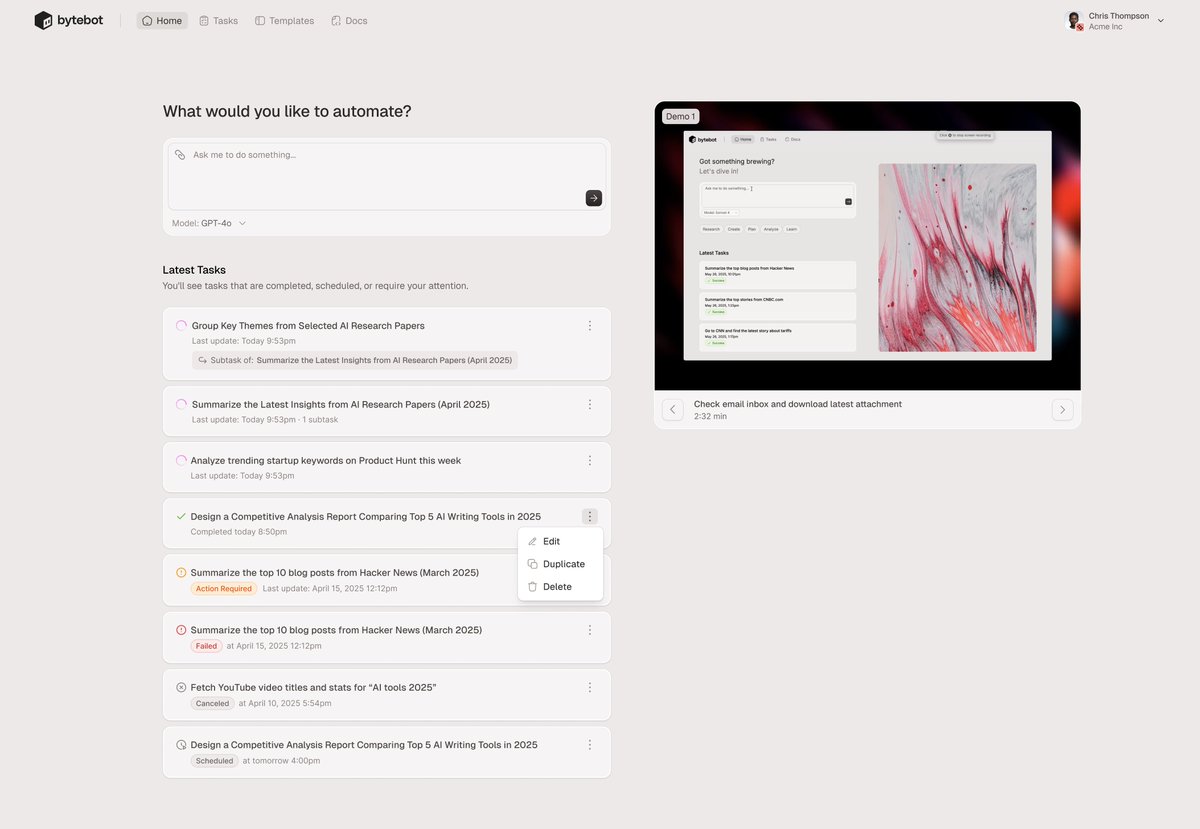The image size is (1200, 829).
Task: Open the options menu for Group Key Themes task
Action: 590,326
